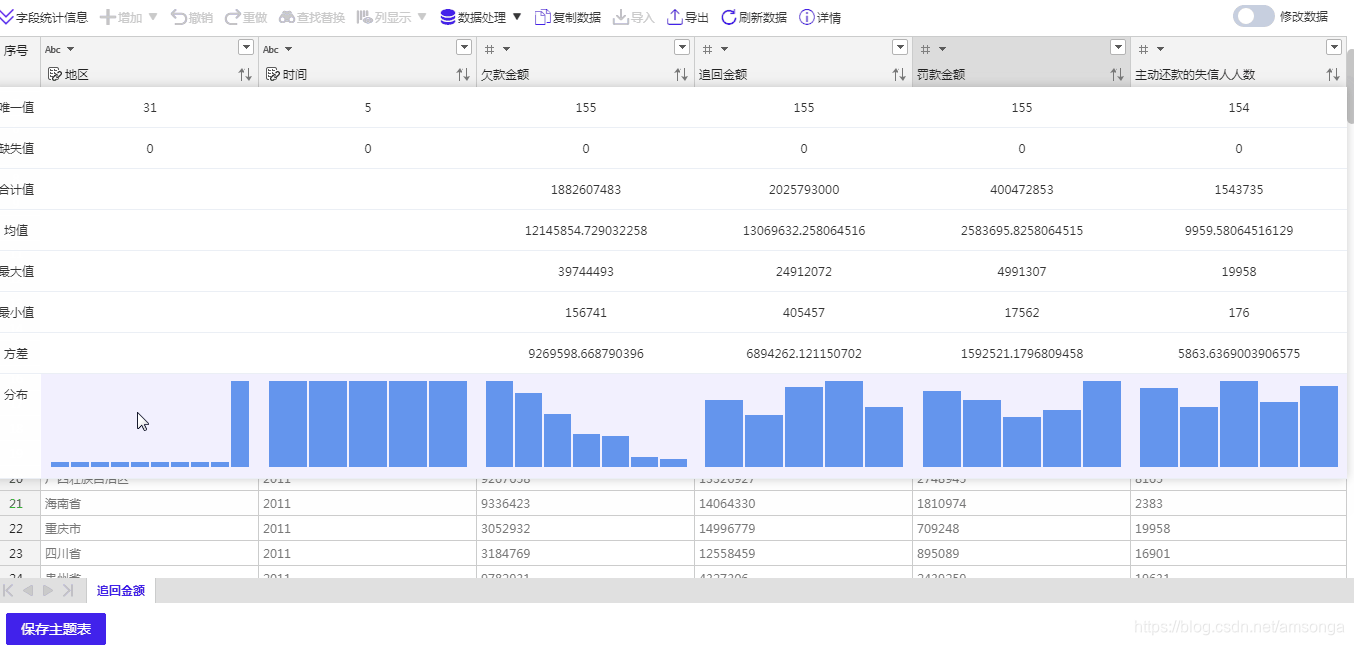The height and width of the screenshot is (645, 1354).
Task: Click the 导入 import icon
Action: pos(621,17)
